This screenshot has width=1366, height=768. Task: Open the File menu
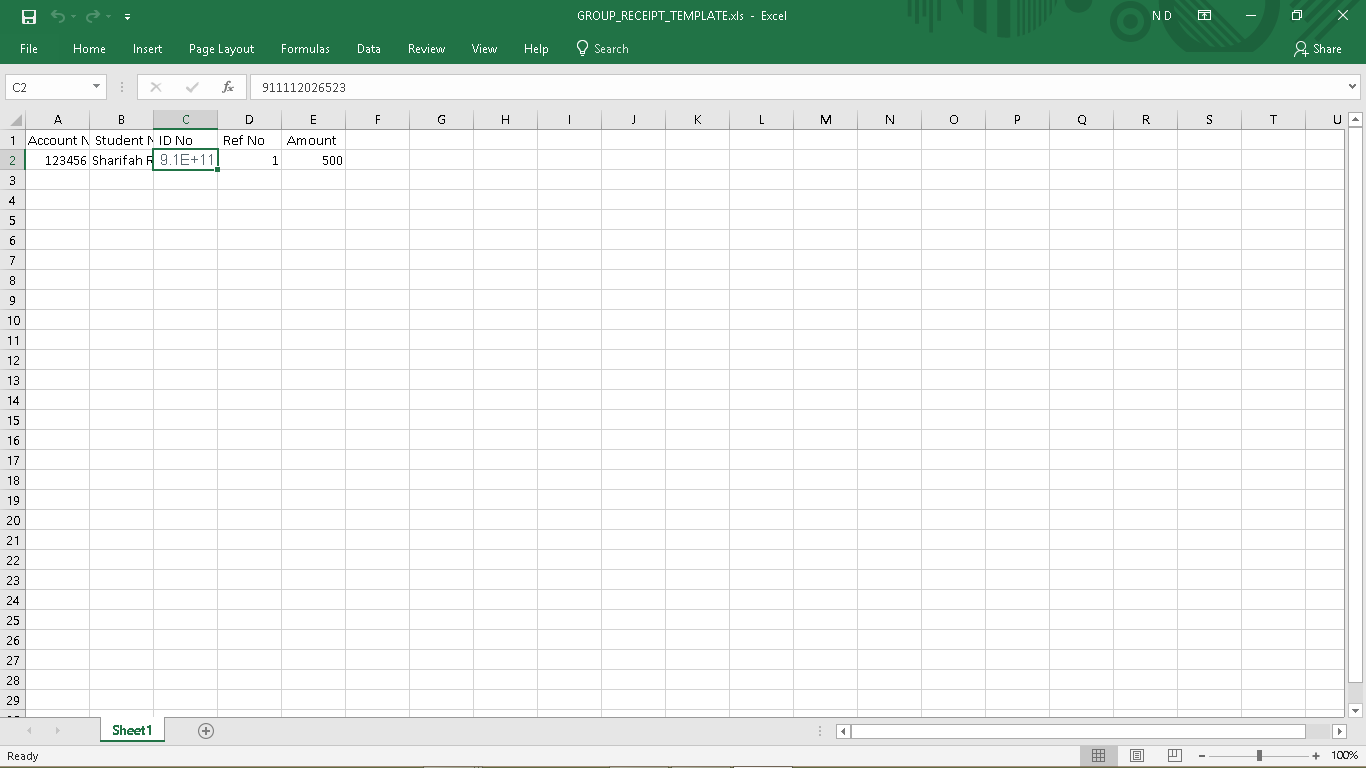pyautogui.click(x=29, y=48)
